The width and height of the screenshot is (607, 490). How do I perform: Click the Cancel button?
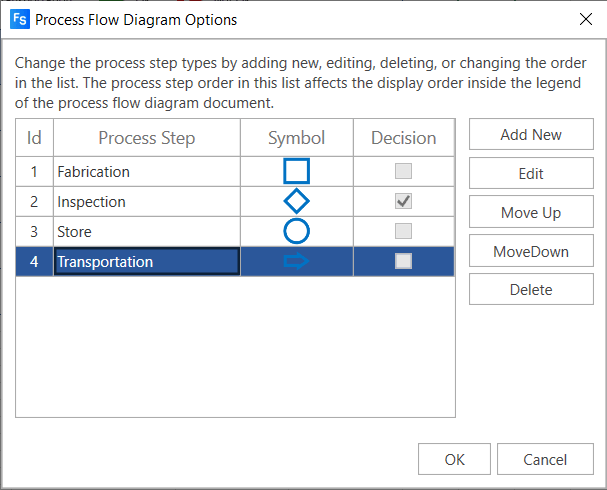(545, 460)
